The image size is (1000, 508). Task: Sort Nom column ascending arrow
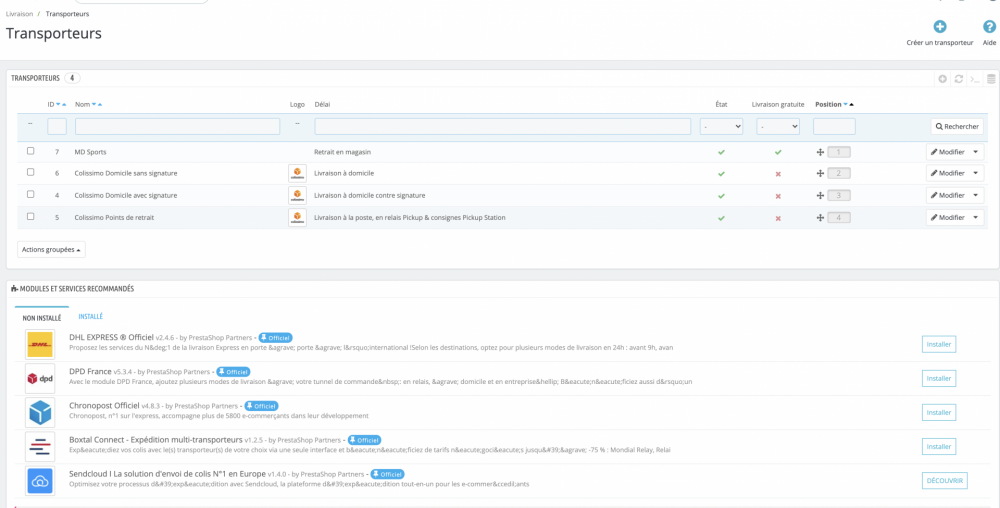[99, 105]
